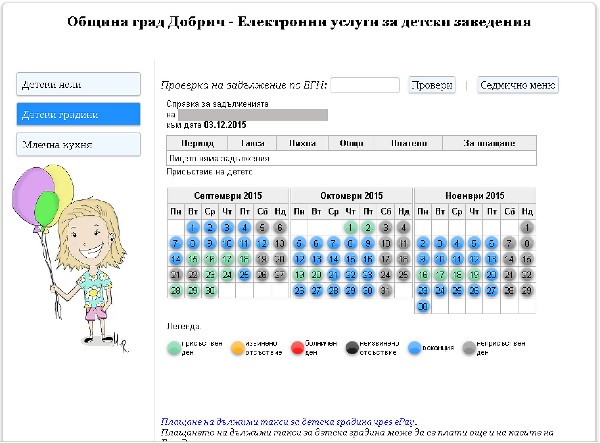600x444 pixels.
Task: Select day 1 in Септември 2015 calendar
Action: tap(192, 227)
